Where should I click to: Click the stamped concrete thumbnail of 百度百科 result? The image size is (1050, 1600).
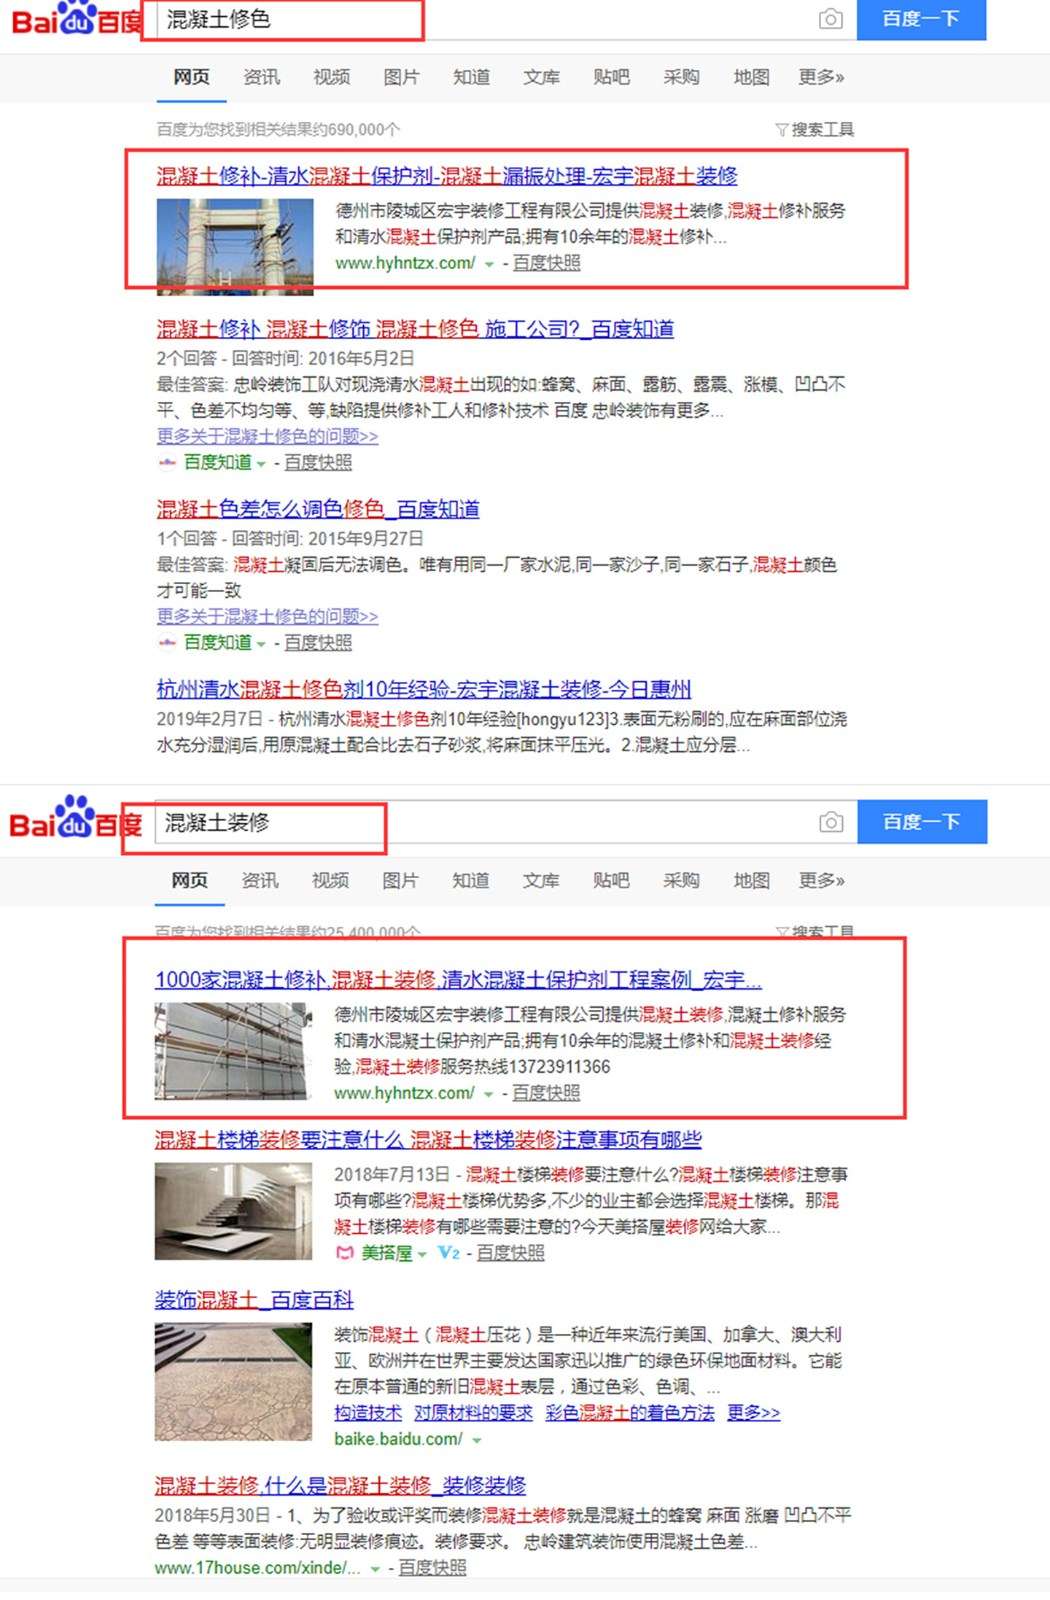(233, 1381)
